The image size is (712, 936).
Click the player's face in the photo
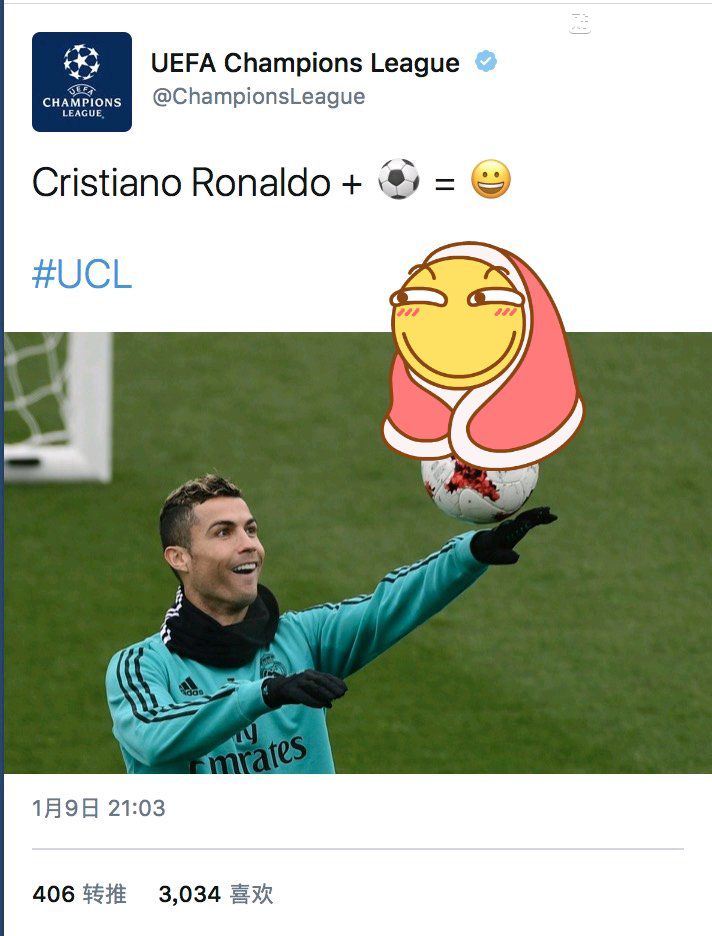point(226,548)
